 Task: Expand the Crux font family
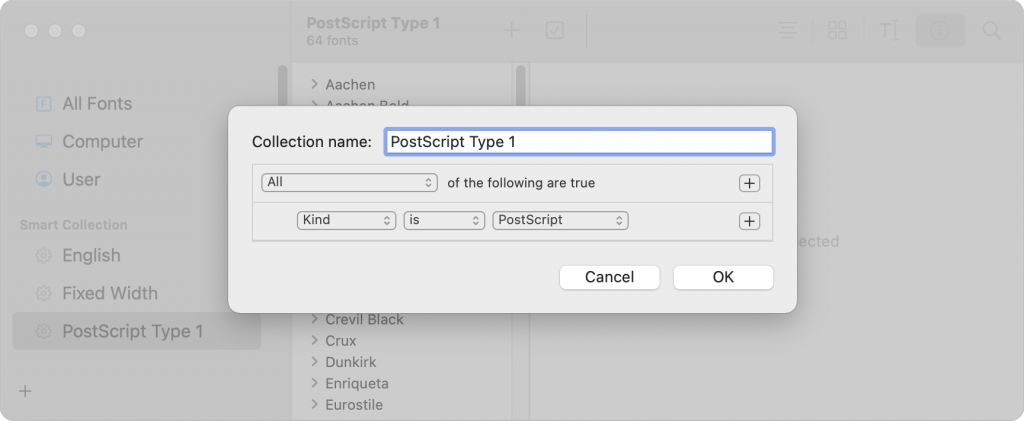(x=314, y=340)
